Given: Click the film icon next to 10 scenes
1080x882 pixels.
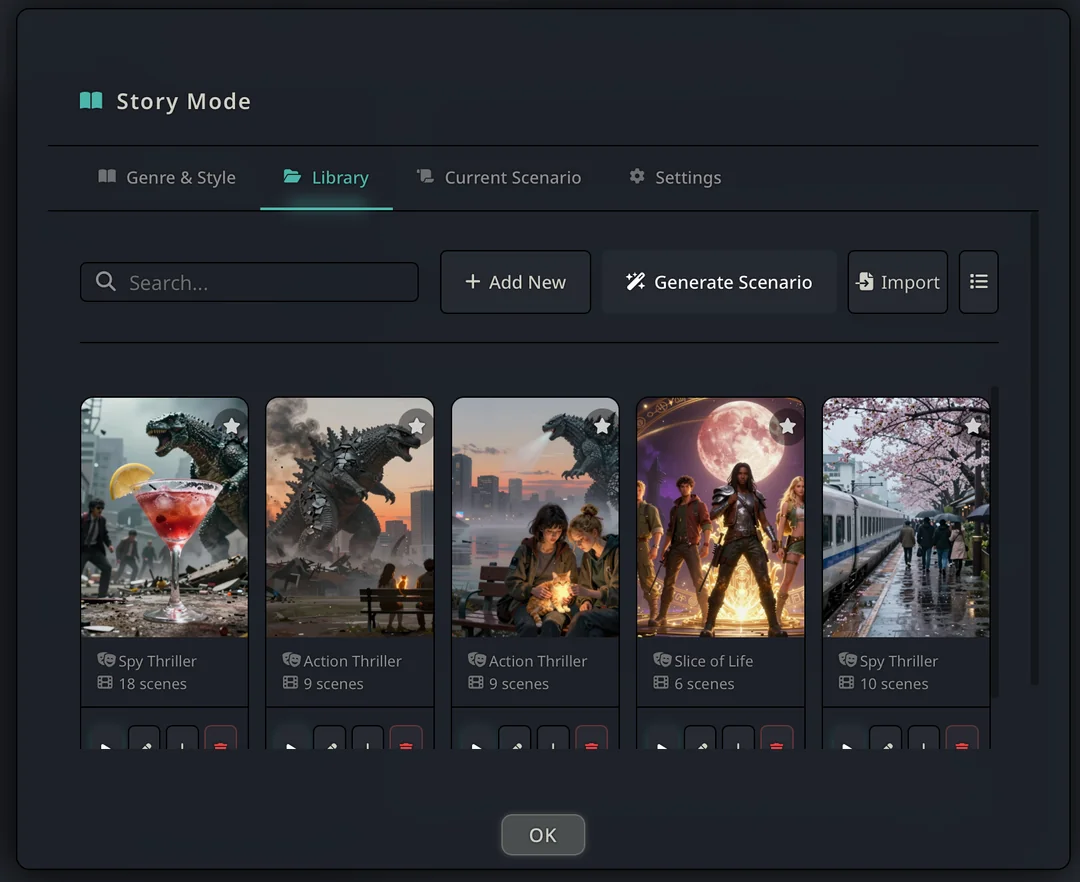Looking at the screenshot, I should pyautogui.click(x=846, y=682).
